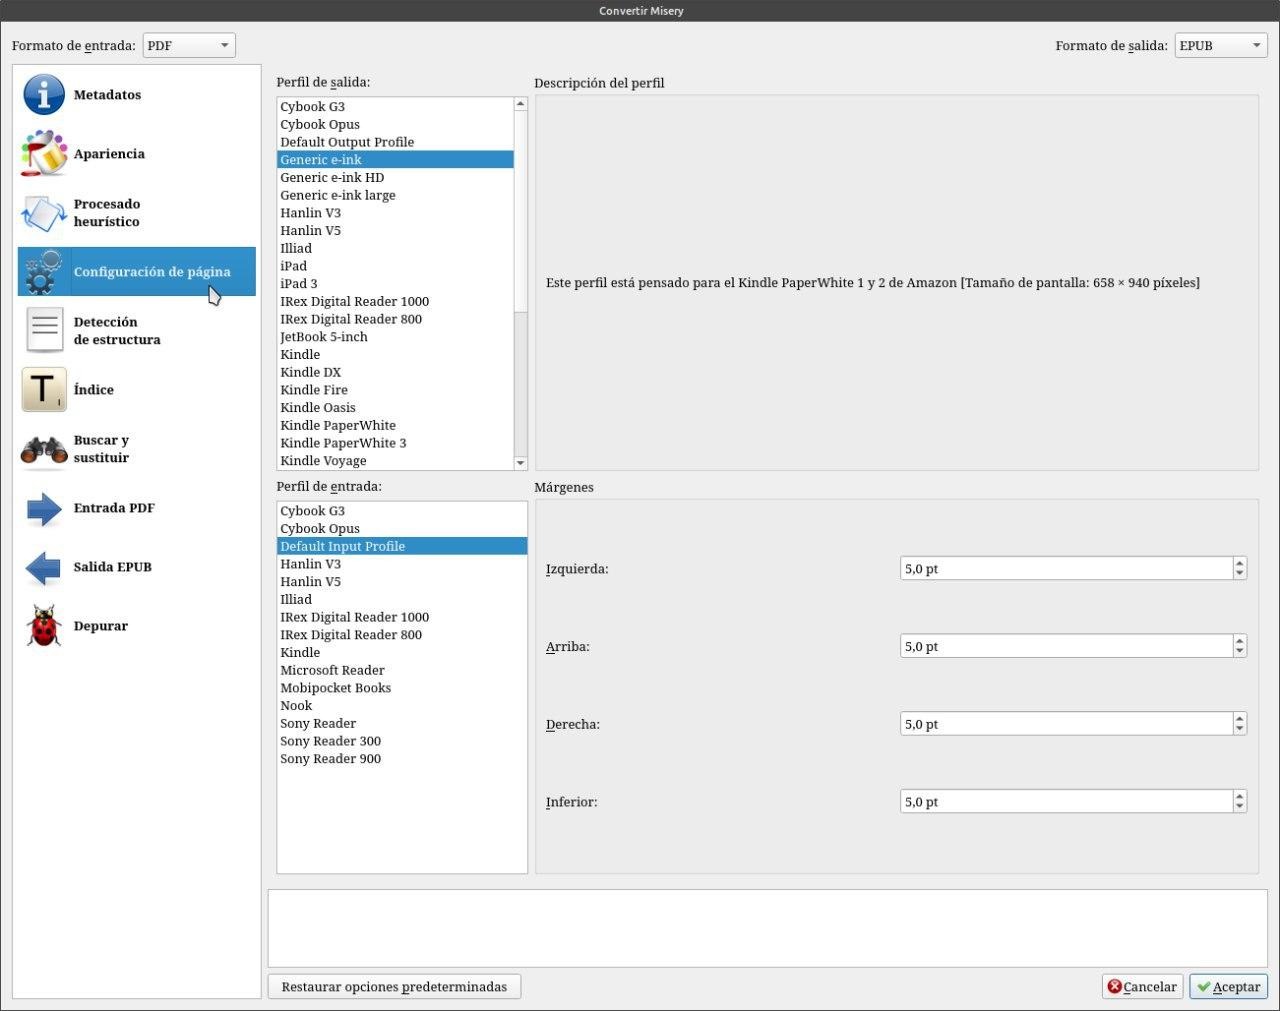Click the Apariencia paint icon

coord(44,154)
